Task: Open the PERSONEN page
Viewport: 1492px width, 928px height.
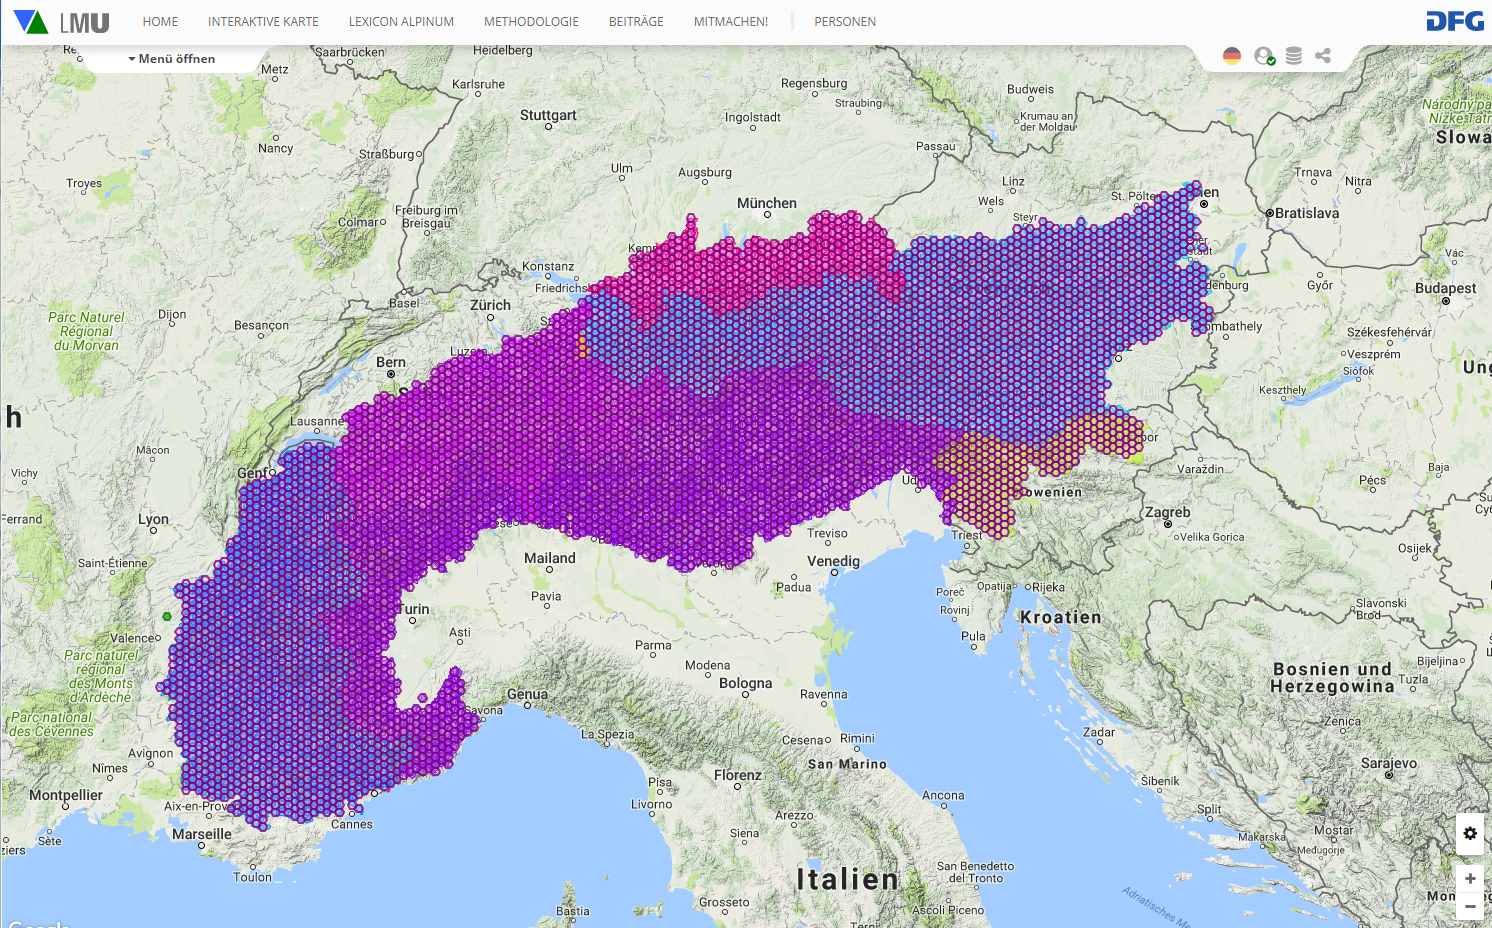Action: pos(845,22)
